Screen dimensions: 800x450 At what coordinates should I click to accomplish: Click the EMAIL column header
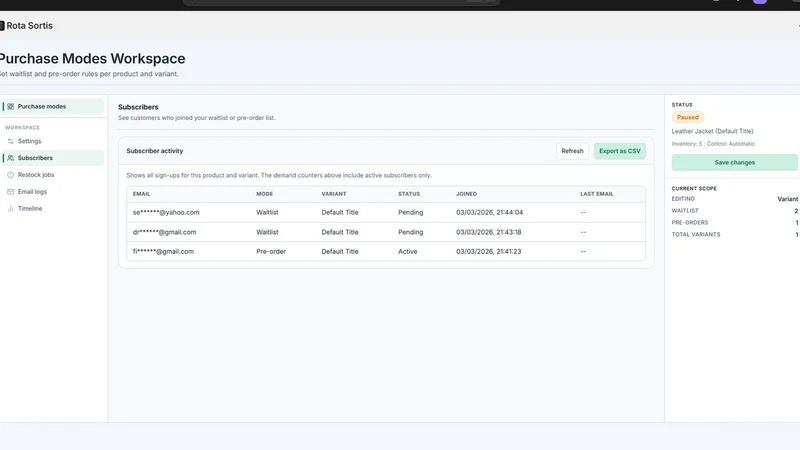(x=141, y=194)
